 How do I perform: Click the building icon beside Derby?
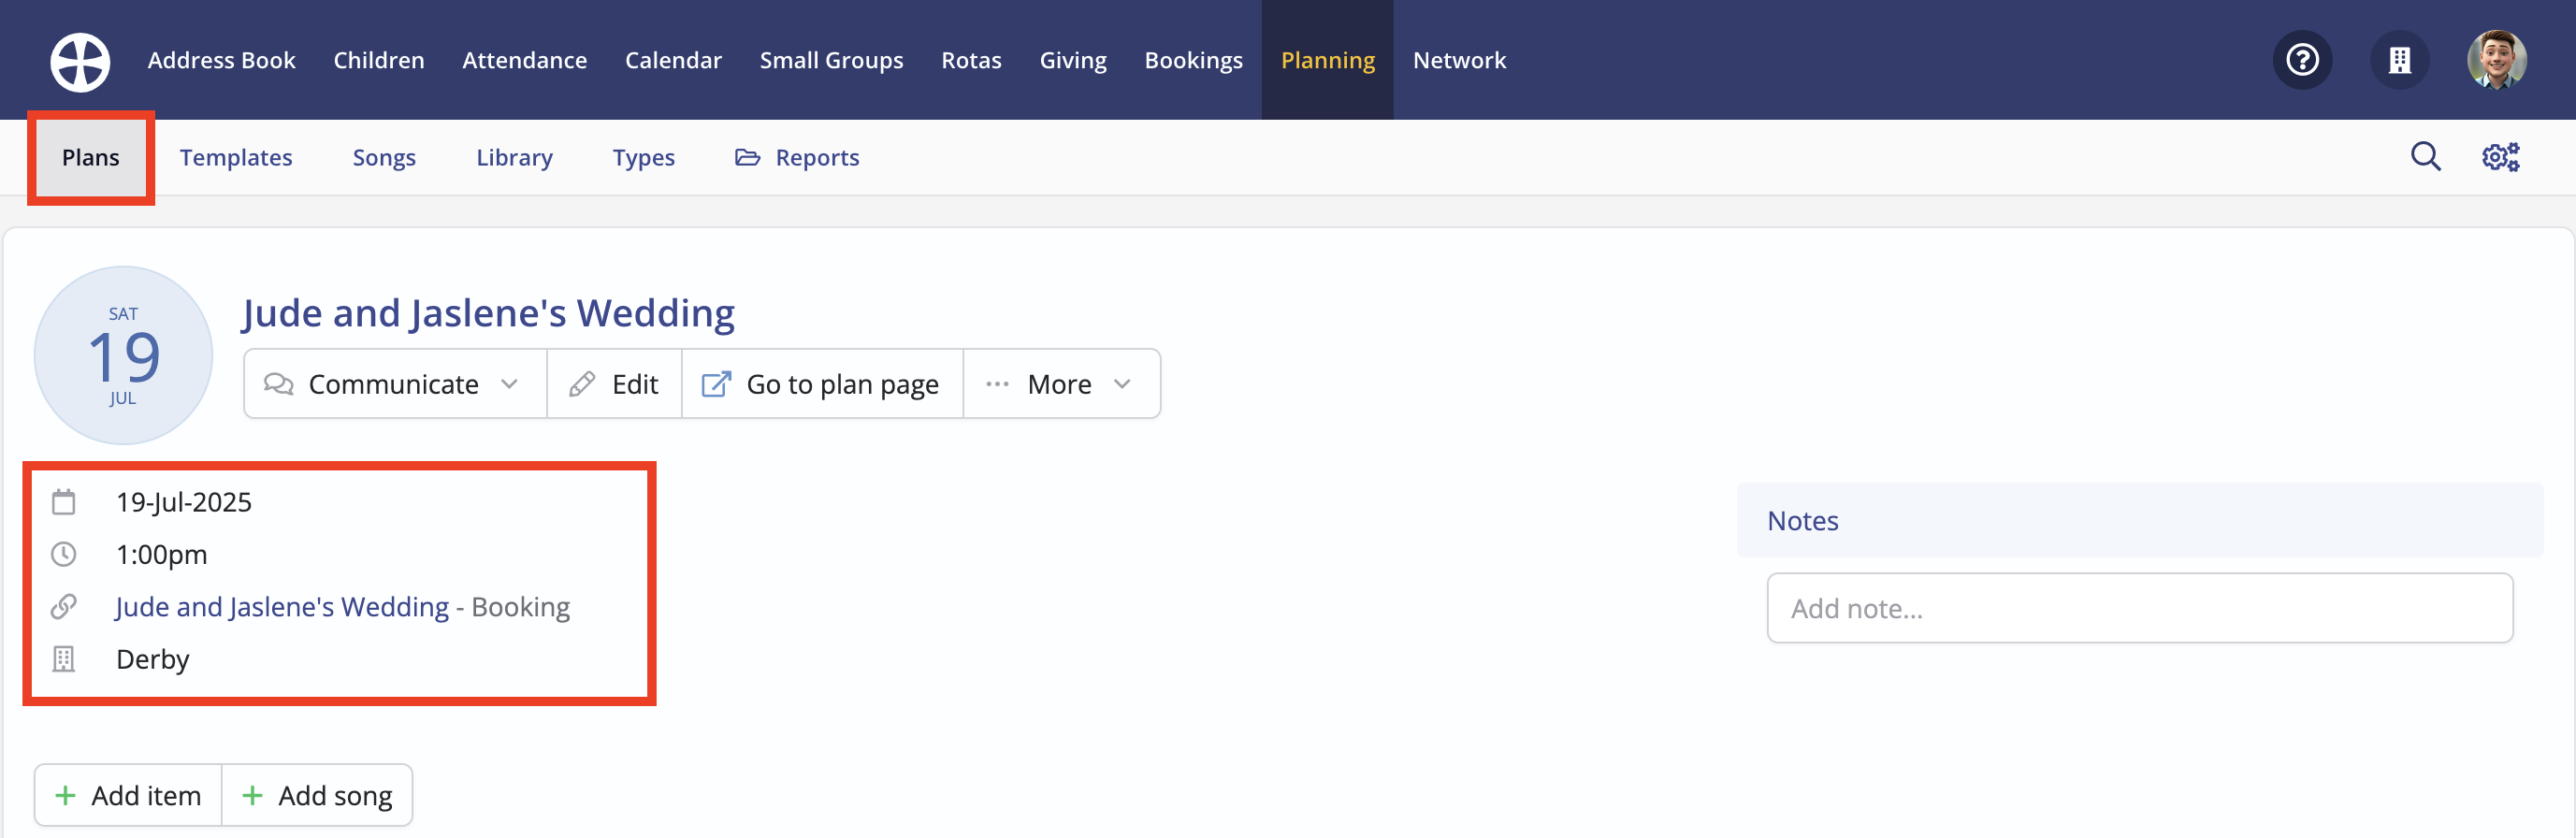tap(64, 659)
